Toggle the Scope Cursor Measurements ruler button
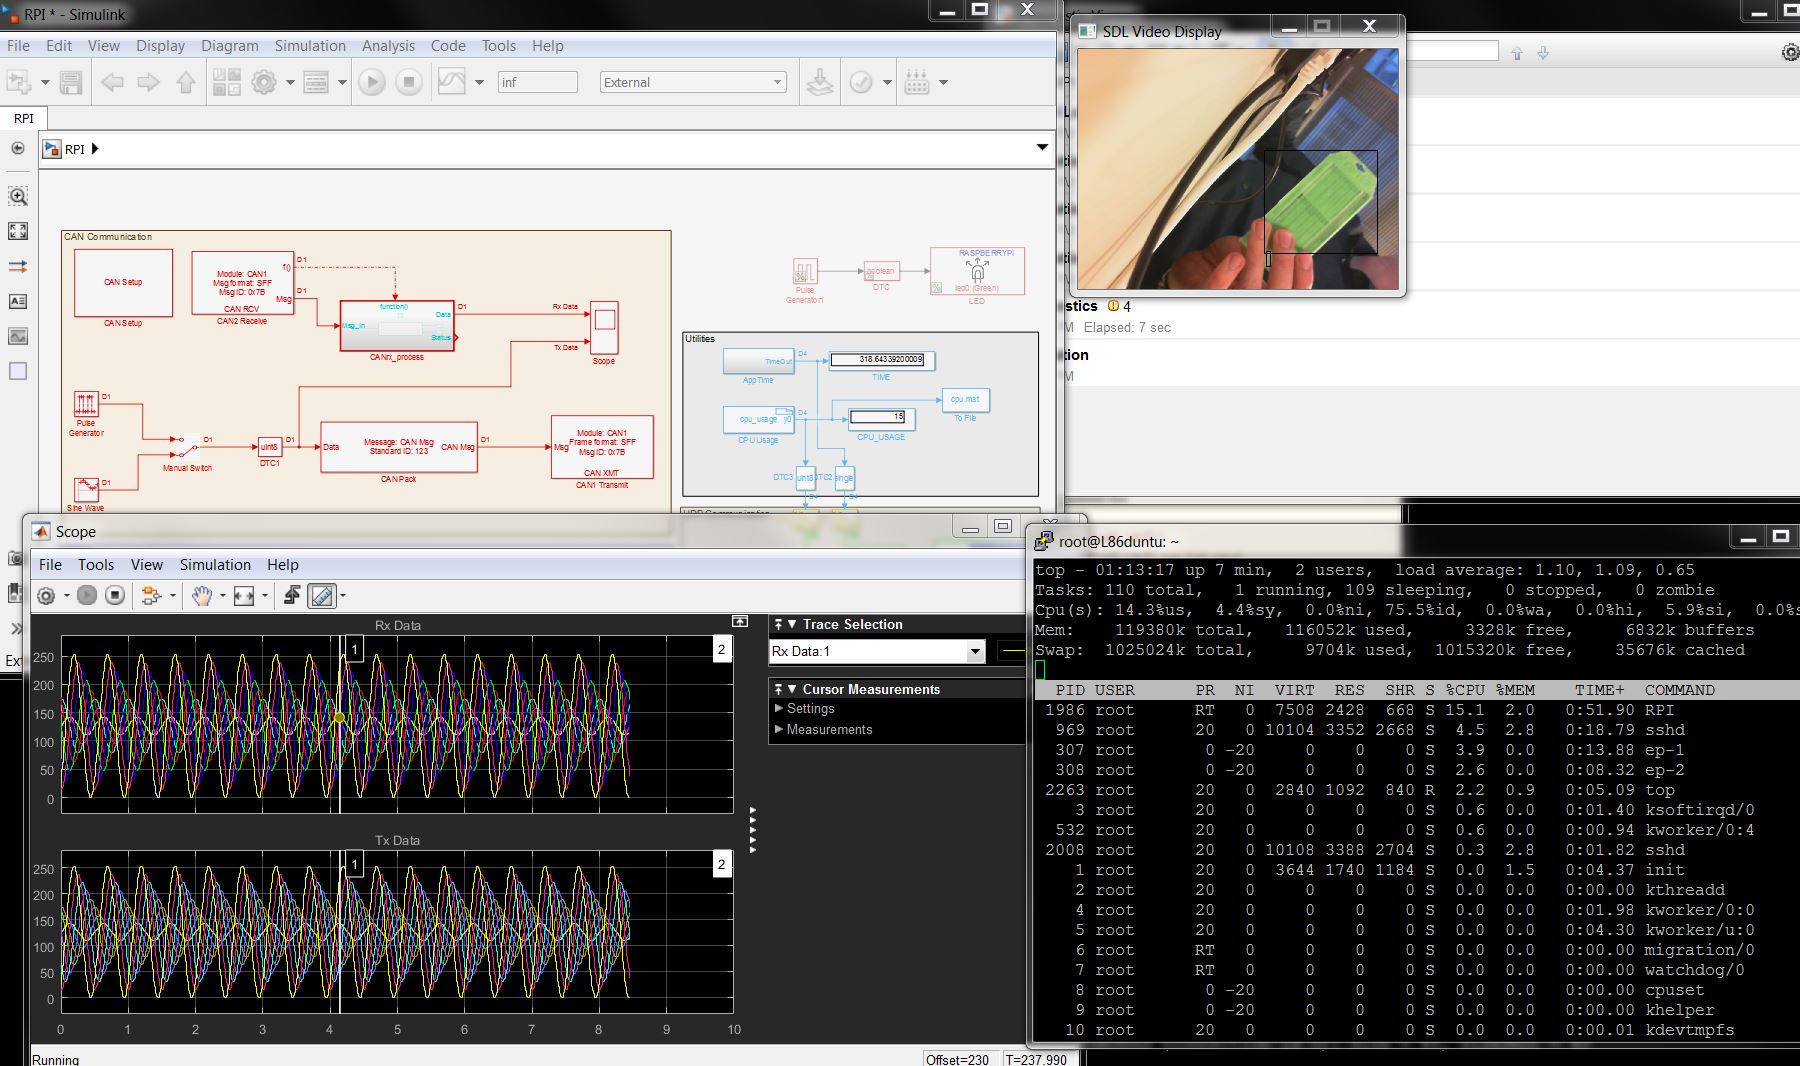Screen dimensions: 1800x1066 pos(322,596)
